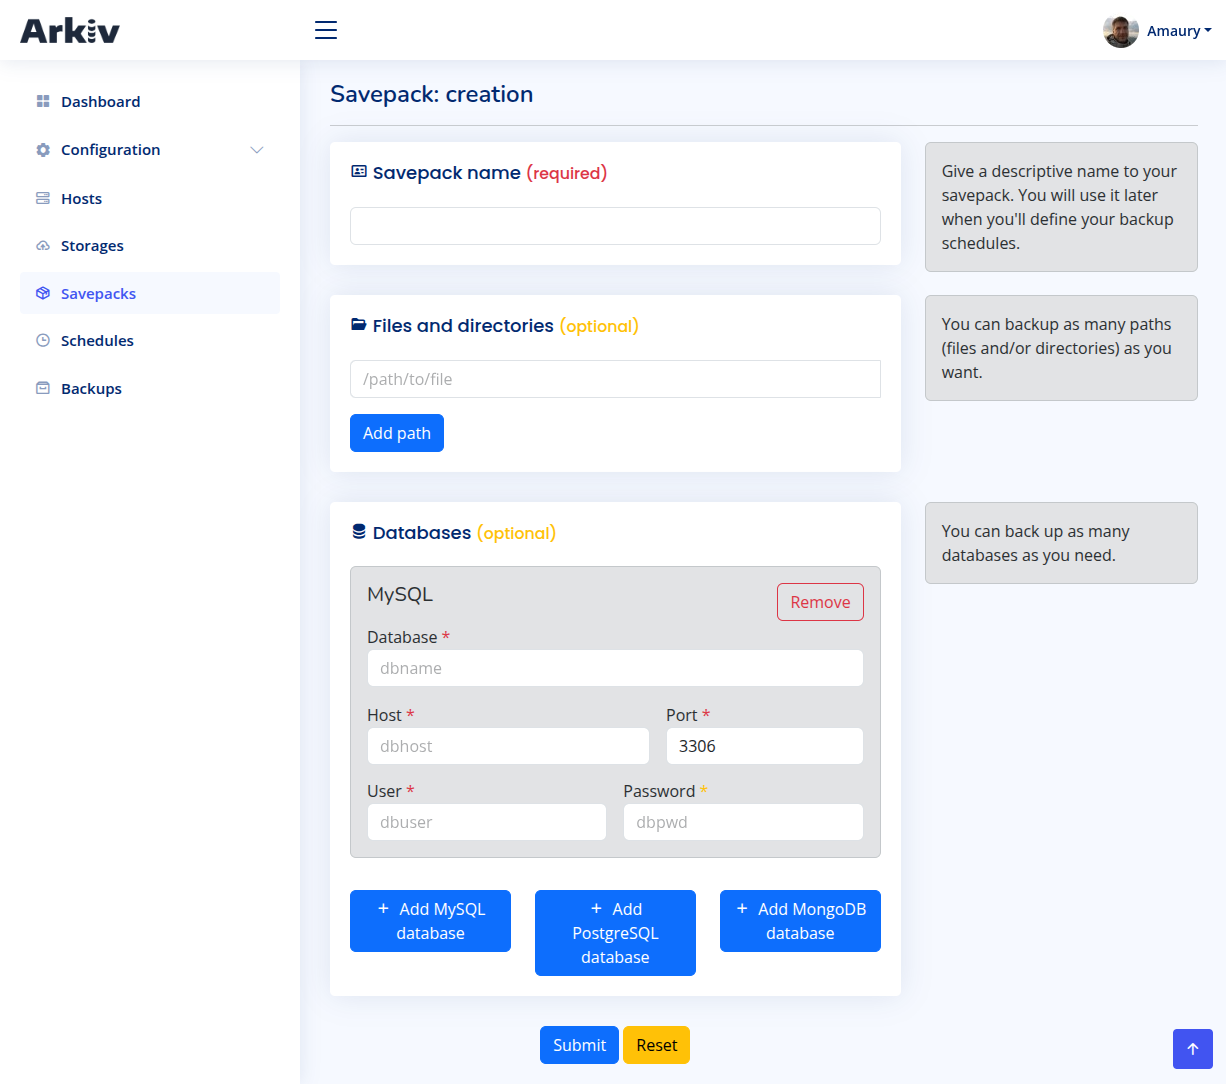Viewport: 1226px width, 1086px height.
Task: Click the Arkiv logo
Action: (70, 31)
